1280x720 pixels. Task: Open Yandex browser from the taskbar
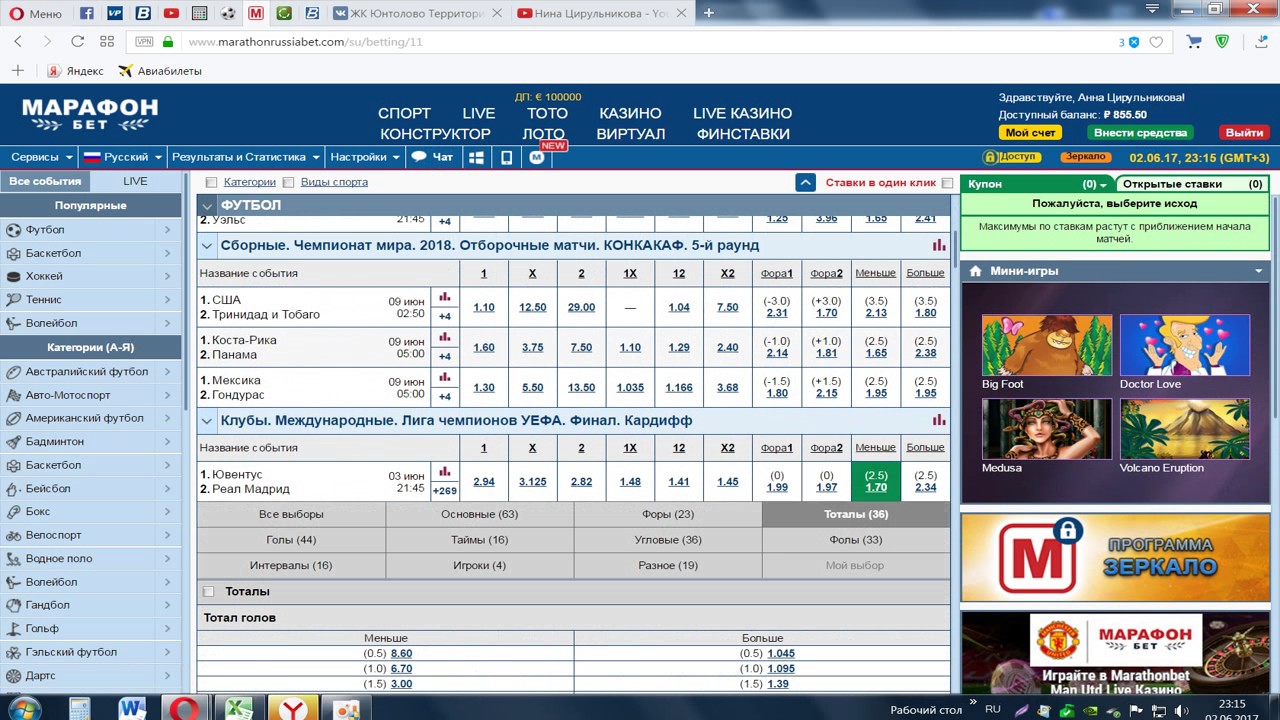coord(292,709)
